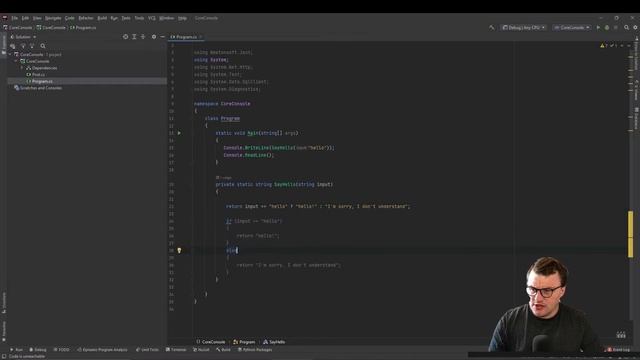Image resolution: width=640 pixels, height=360 pixels.
Task: Open the TODO tool window
Action: 62,350
